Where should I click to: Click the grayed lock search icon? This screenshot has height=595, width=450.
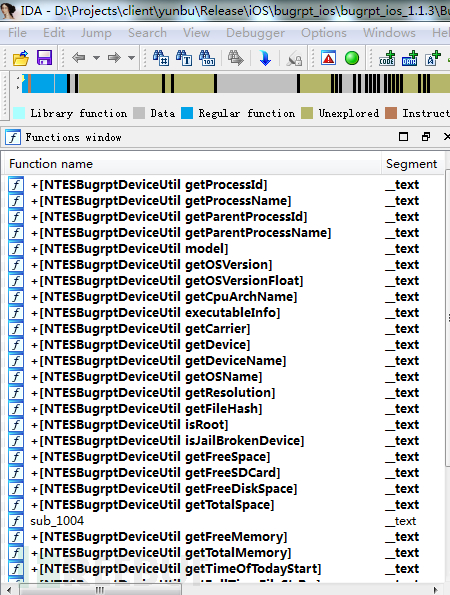pyautogui.click(x=294, y=59)
